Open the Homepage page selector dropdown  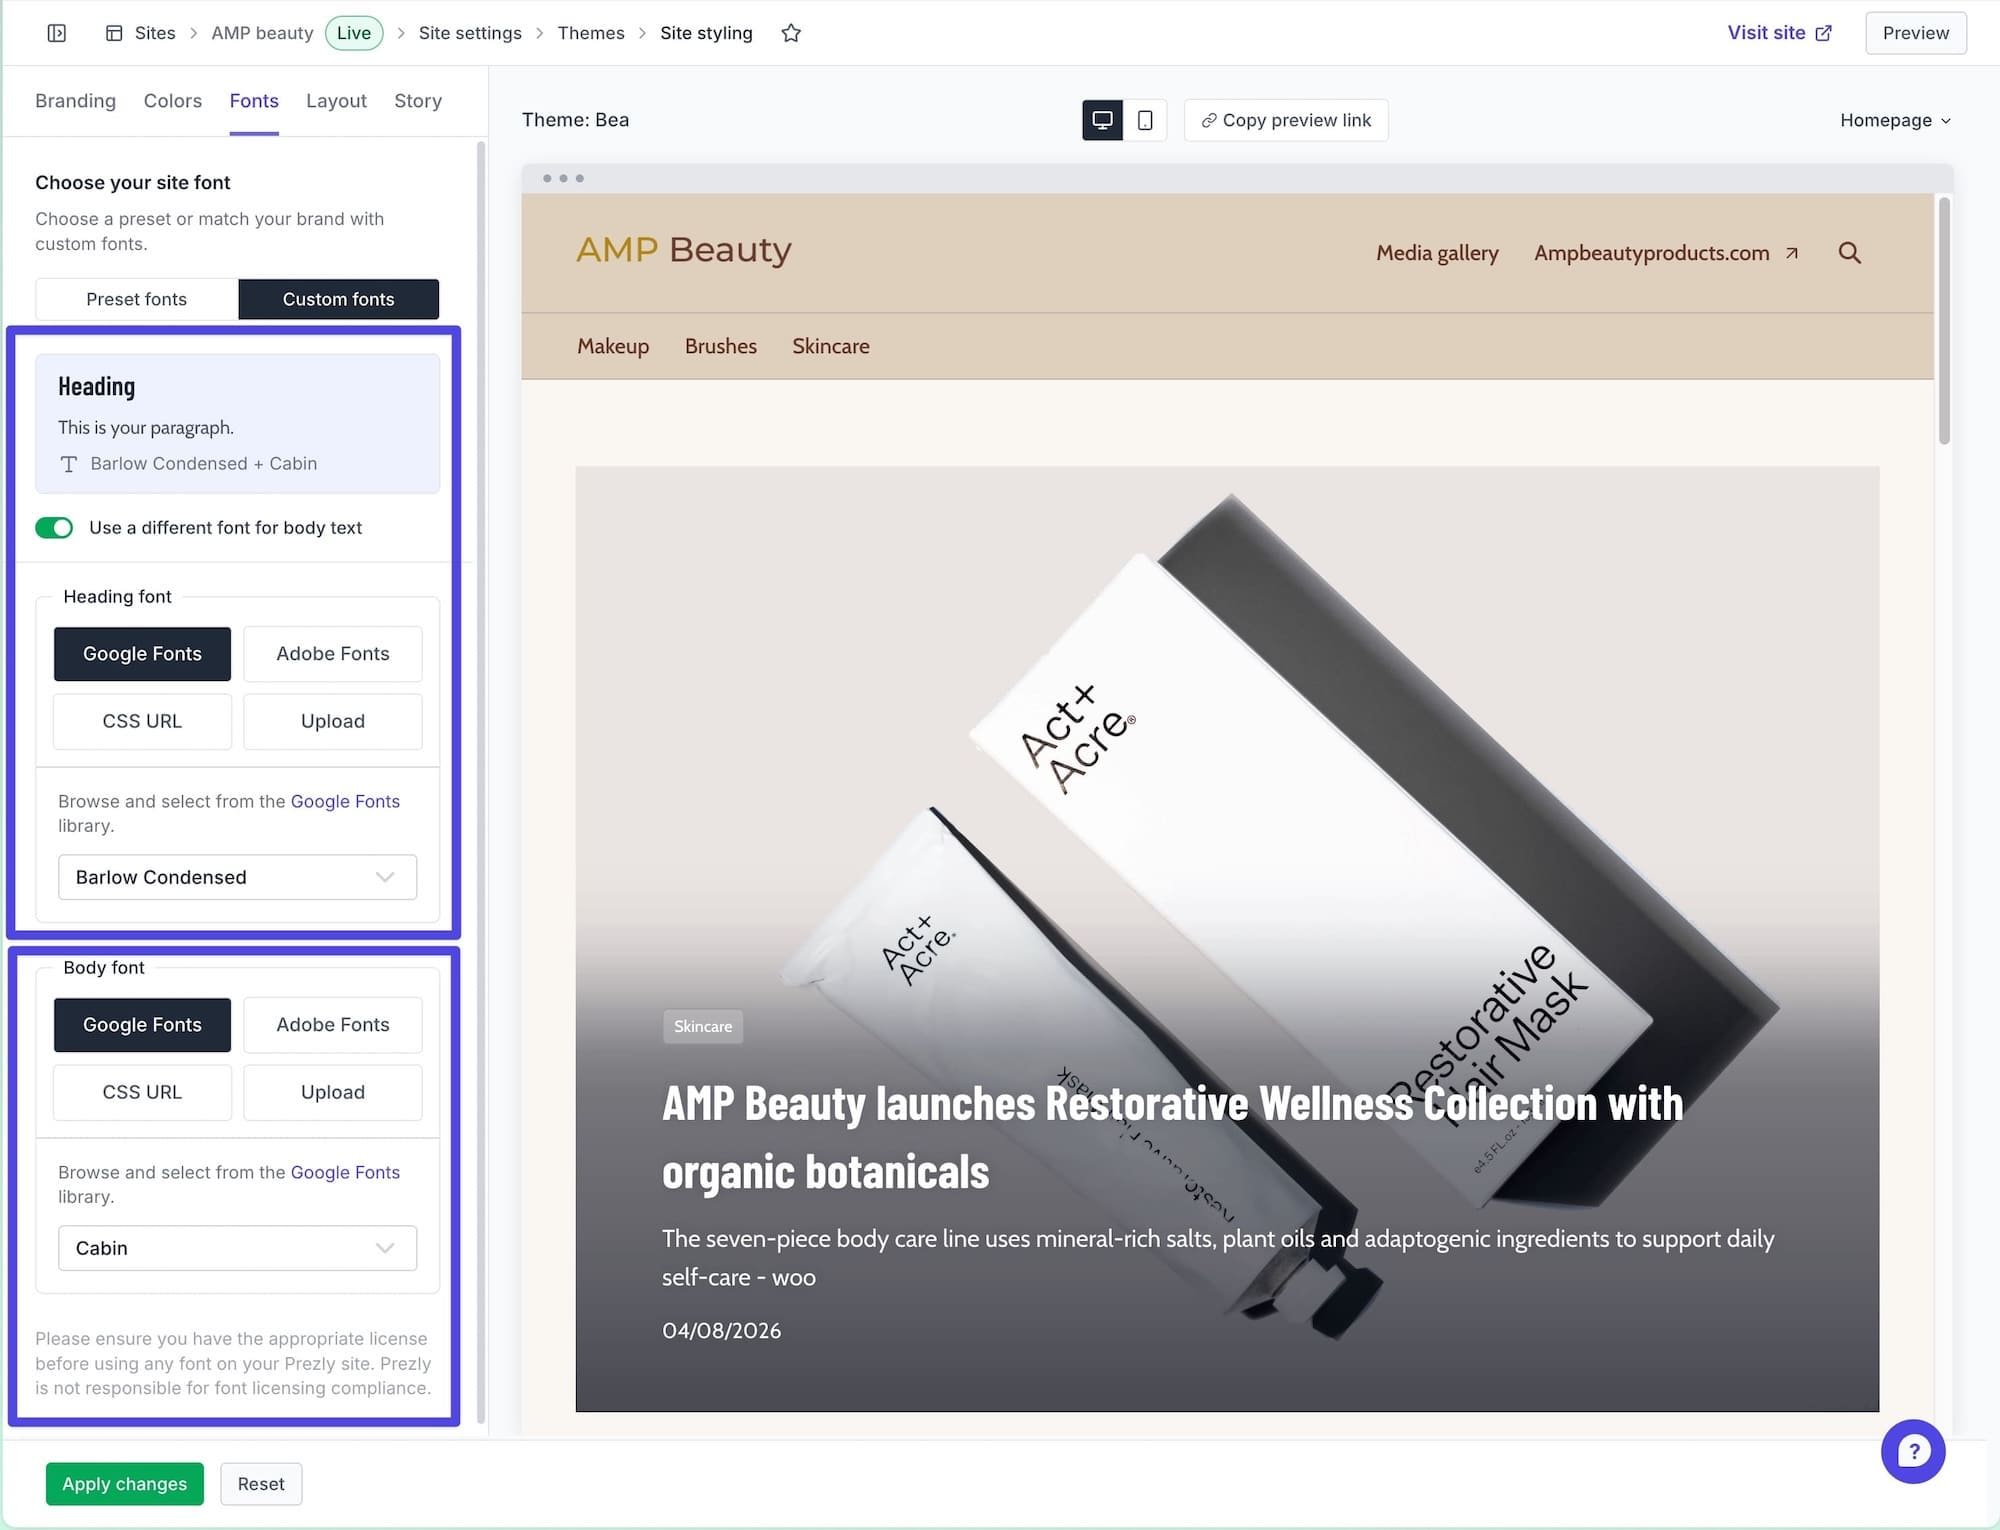point(1895,120)
